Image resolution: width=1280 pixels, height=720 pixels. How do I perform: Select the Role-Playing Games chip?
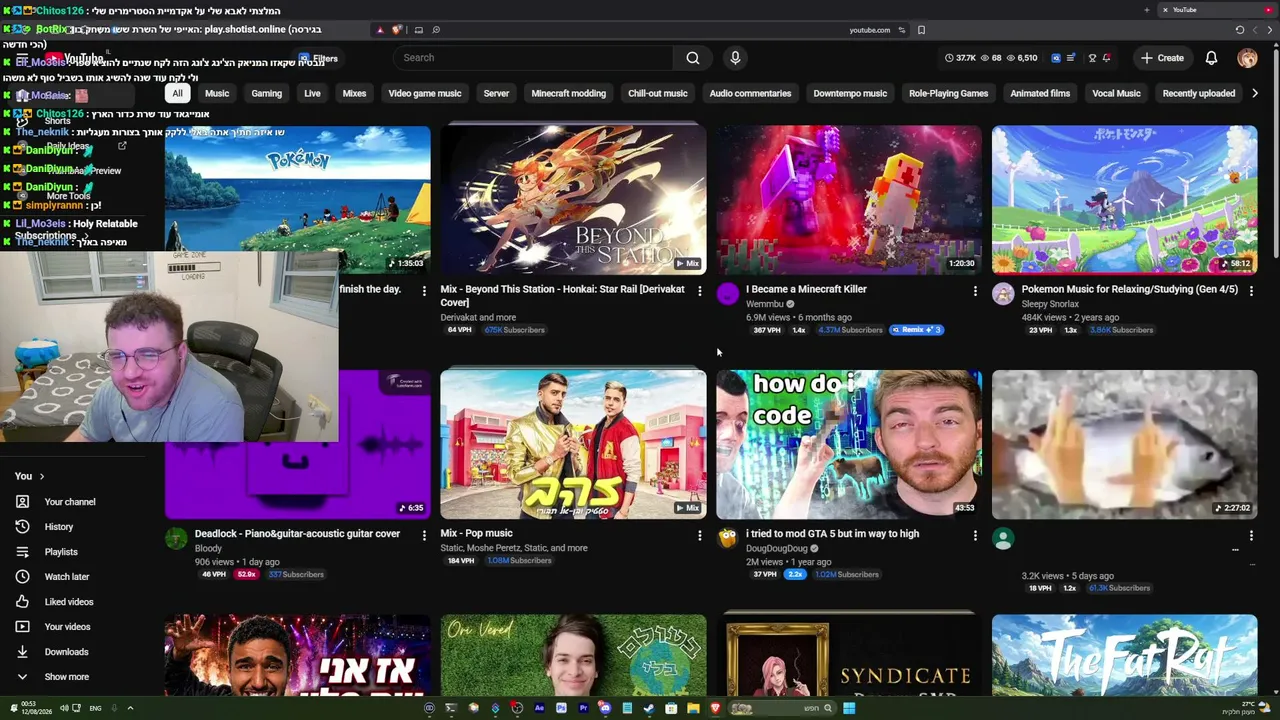coord(948,93)
